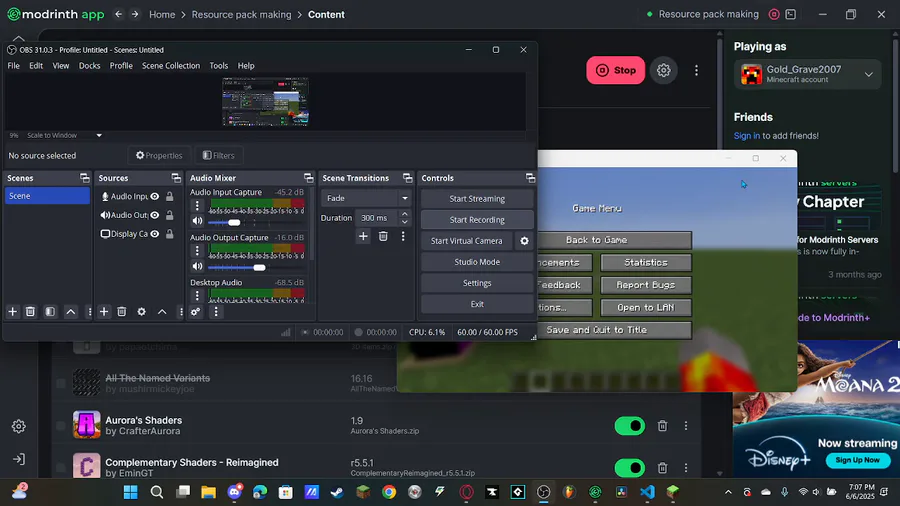
Task: Open OBS Tools menu
Action: (x=218, y=65)
